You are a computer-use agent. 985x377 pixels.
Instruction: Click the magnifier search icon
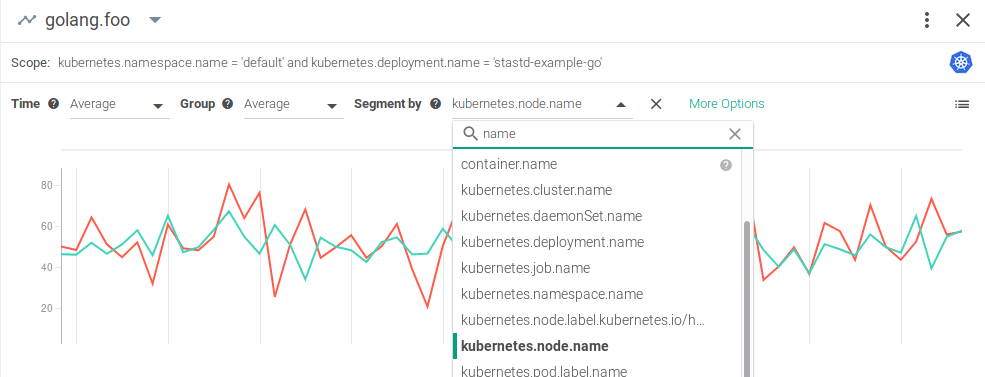click(x=470, y=134)
